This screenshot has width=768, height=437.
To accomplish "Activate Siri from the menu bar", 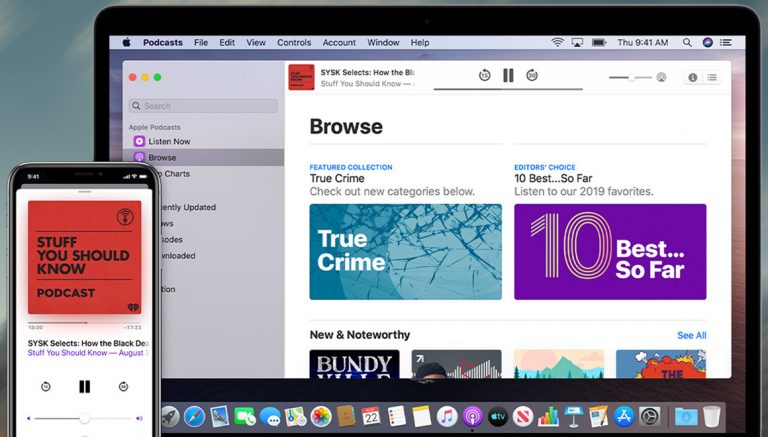I will (707, 43).
